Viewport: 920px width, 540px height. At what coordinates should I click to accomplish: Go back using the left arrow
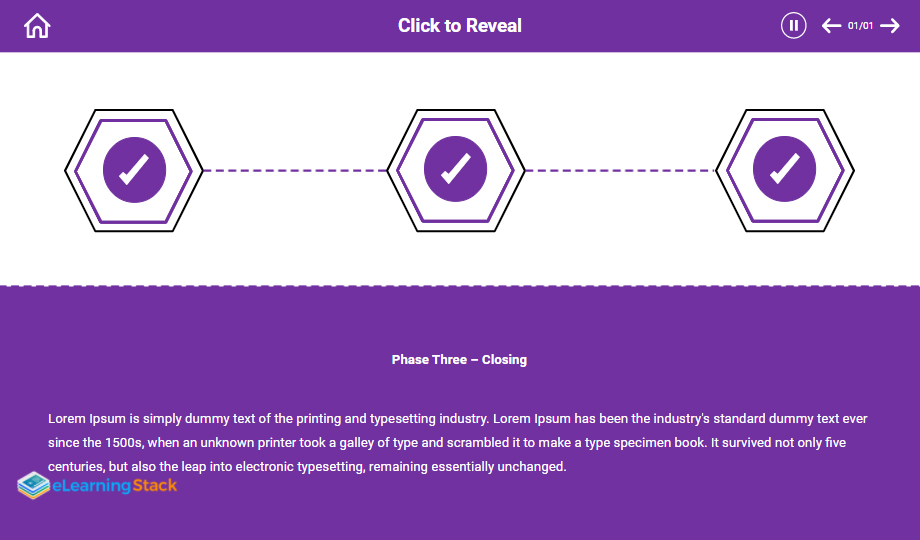point(831,26)
